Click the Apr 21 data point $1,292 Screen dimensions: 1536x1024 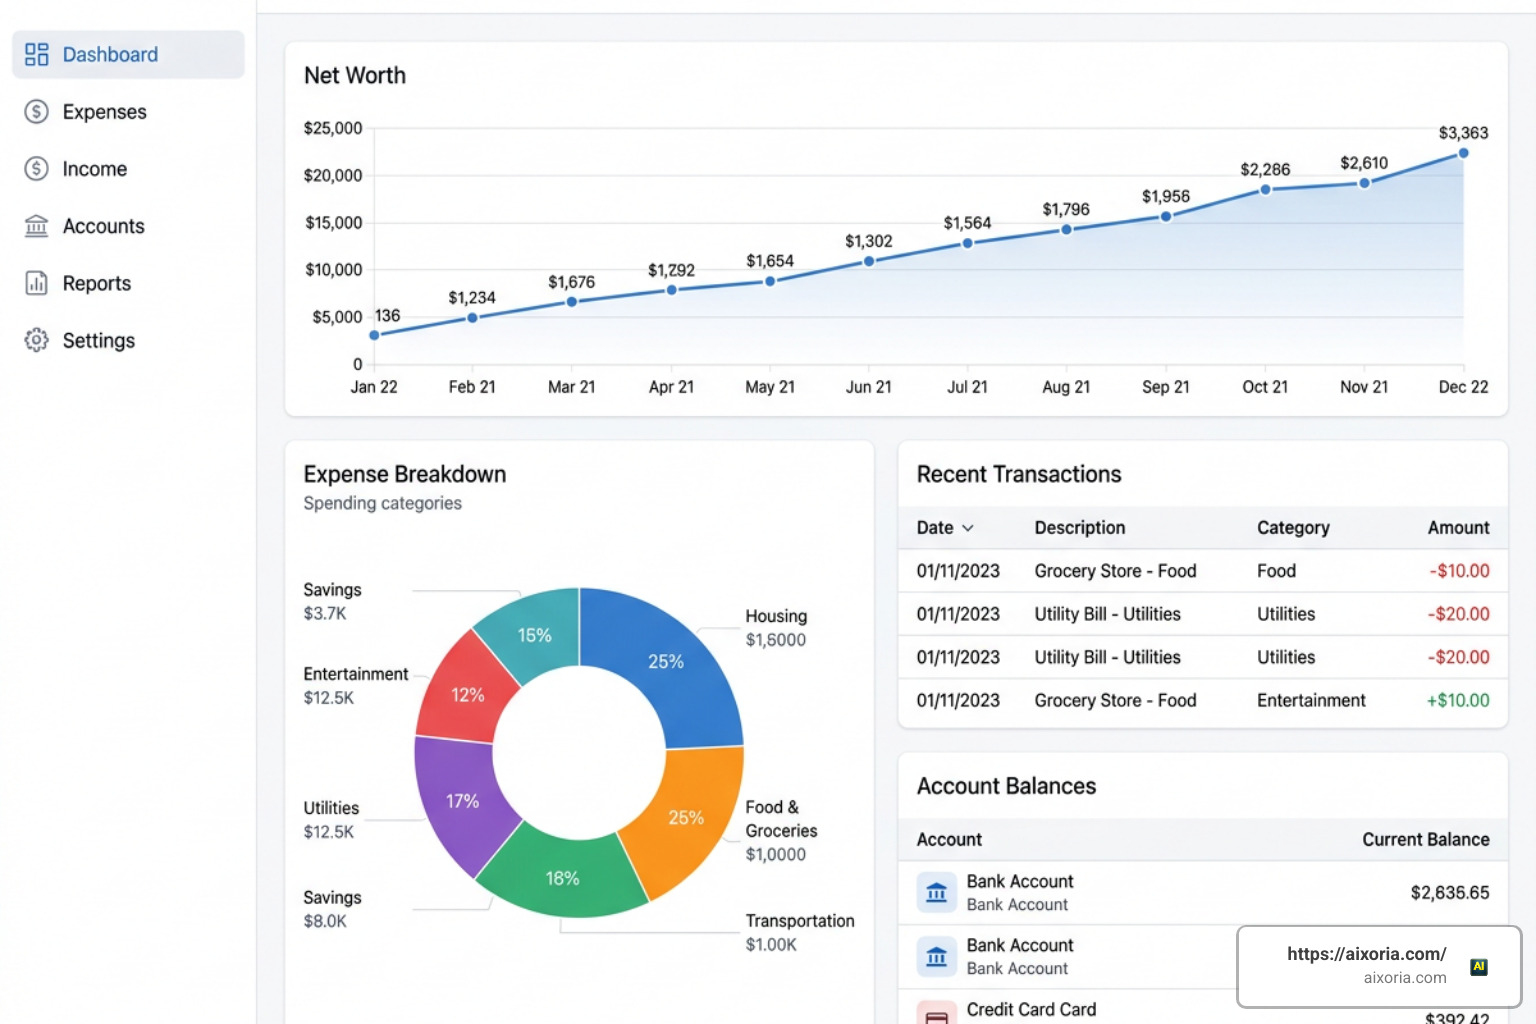671,290
